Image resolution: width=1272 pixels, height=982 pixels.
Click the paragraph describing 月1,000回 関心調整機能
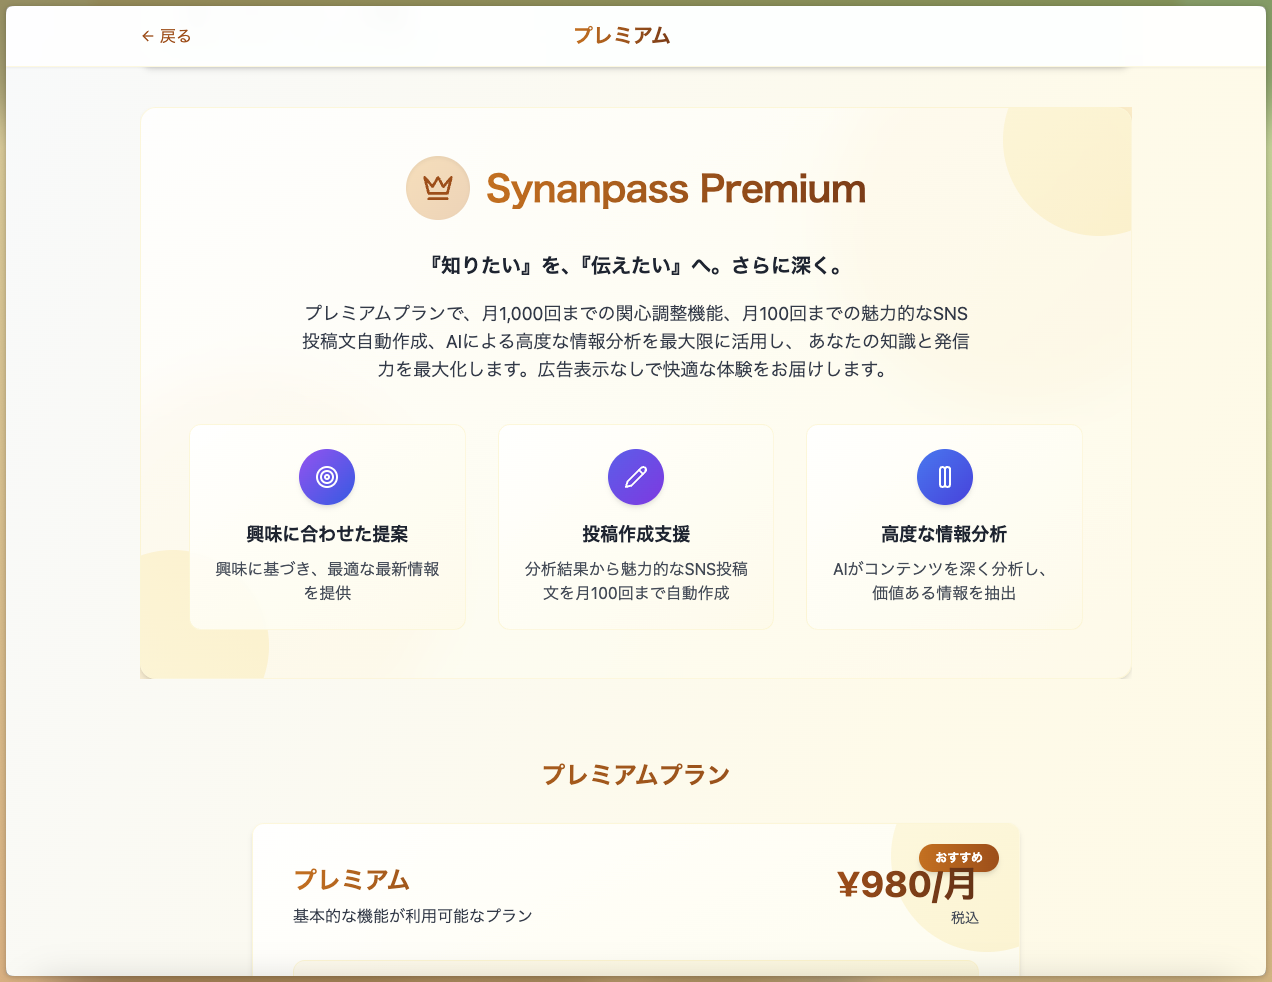pyautogui.click(x=636, y=341)
